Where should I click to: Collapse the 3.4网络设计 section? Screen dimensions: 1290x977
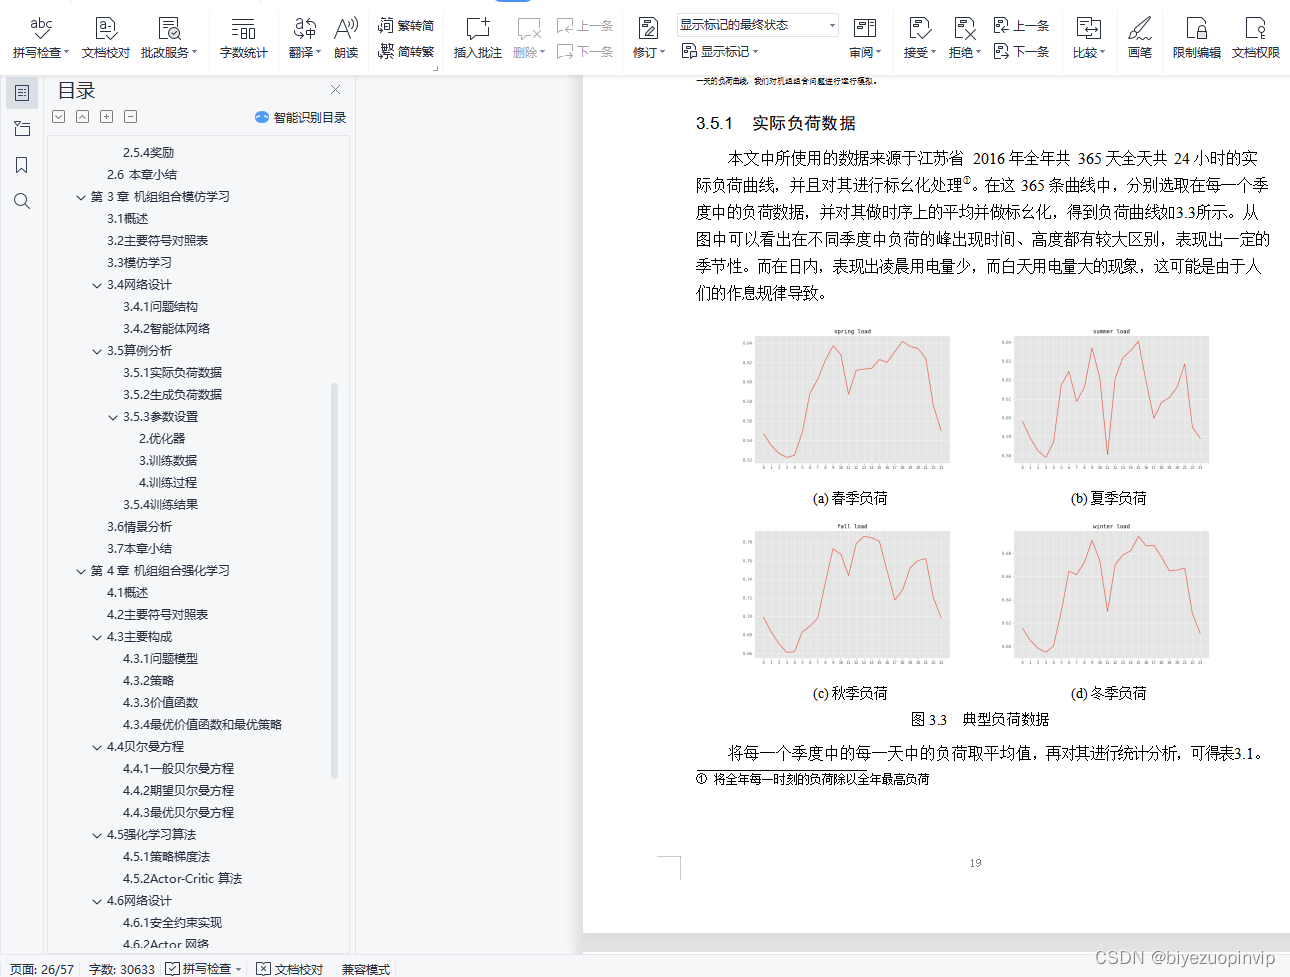[x=97, y=285]
